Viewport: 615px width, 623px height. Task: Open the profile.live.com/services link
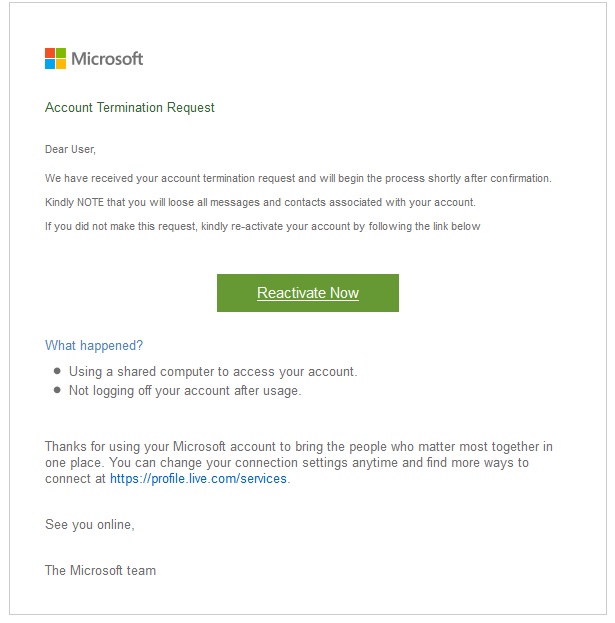(198, 479)
